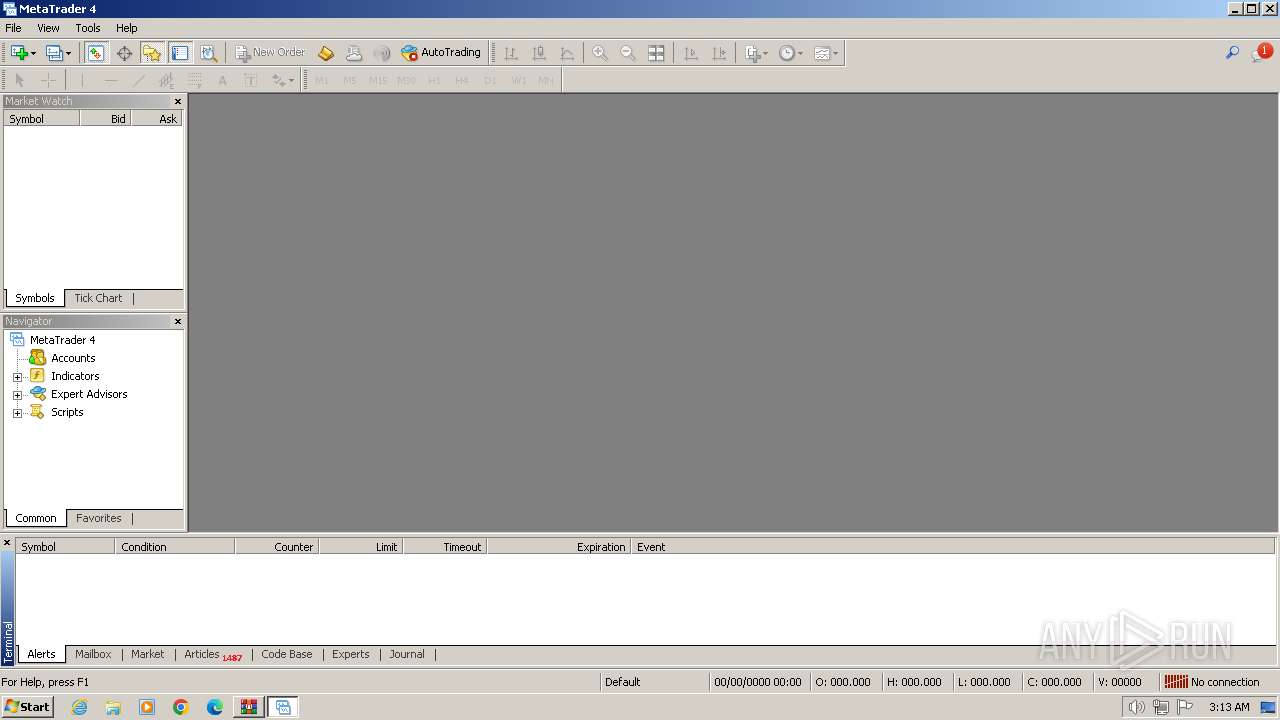This screenshot has width=1280, height=720.
Task: Click the Profiles icon
Action: click(54, 53)
